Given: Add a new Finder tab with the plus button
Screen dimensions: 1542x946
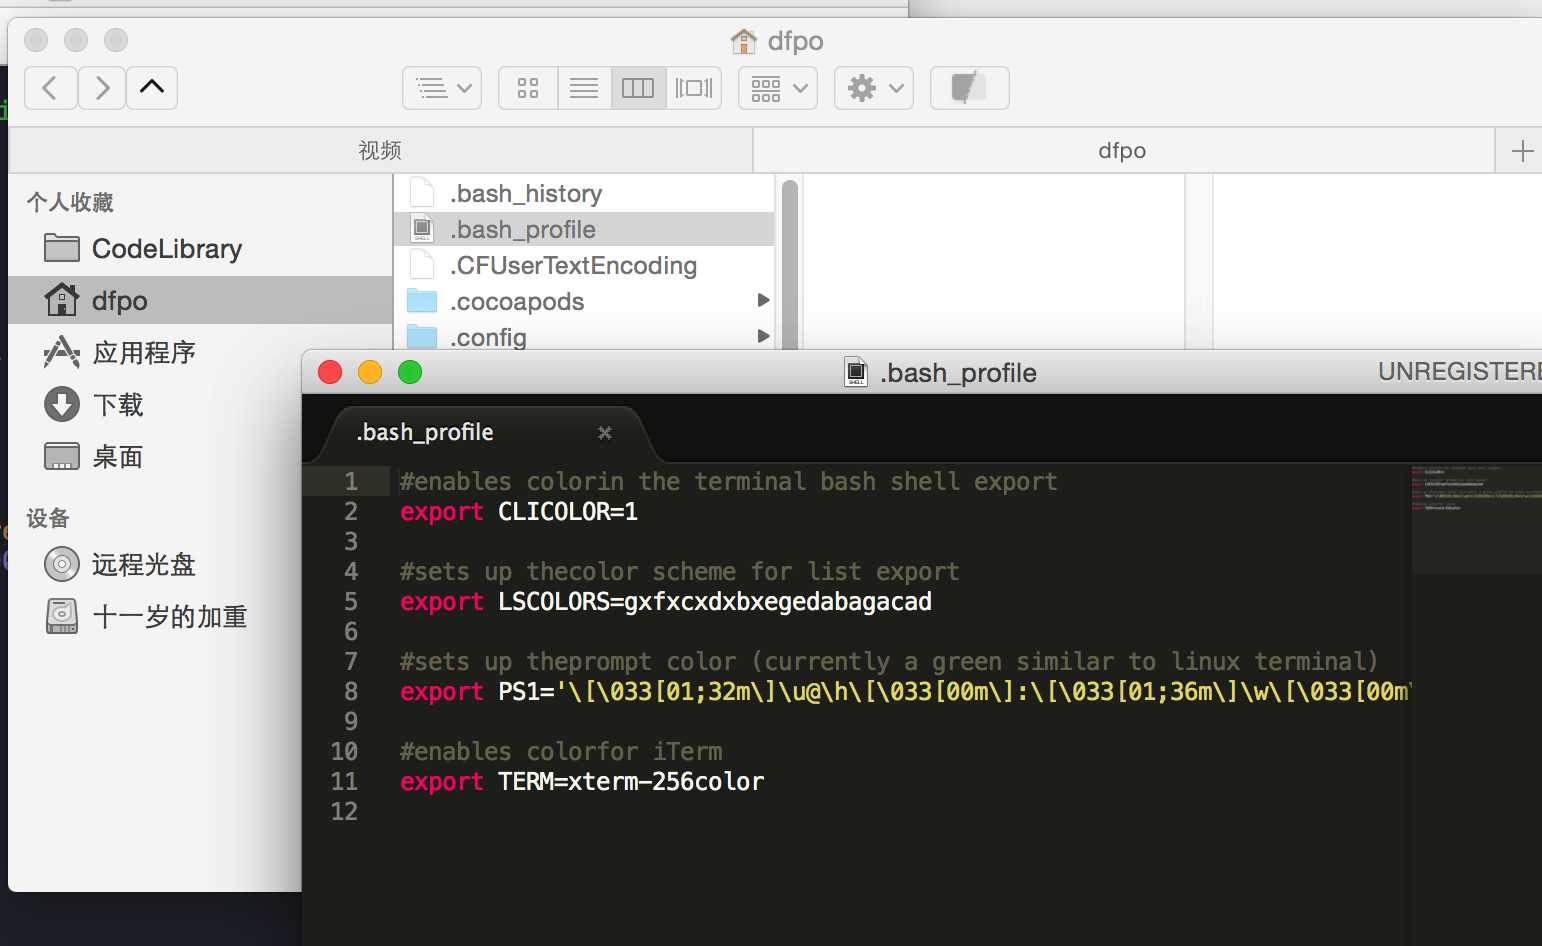Looking at the screenshot, I should 1522,151.
